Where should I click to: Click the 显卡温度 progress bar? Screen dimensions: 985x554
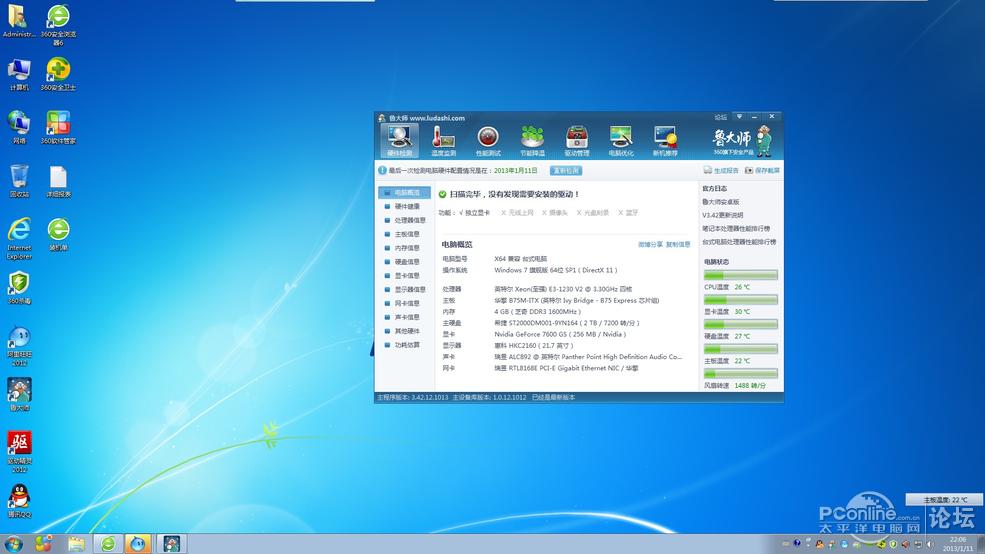point(741,300)
